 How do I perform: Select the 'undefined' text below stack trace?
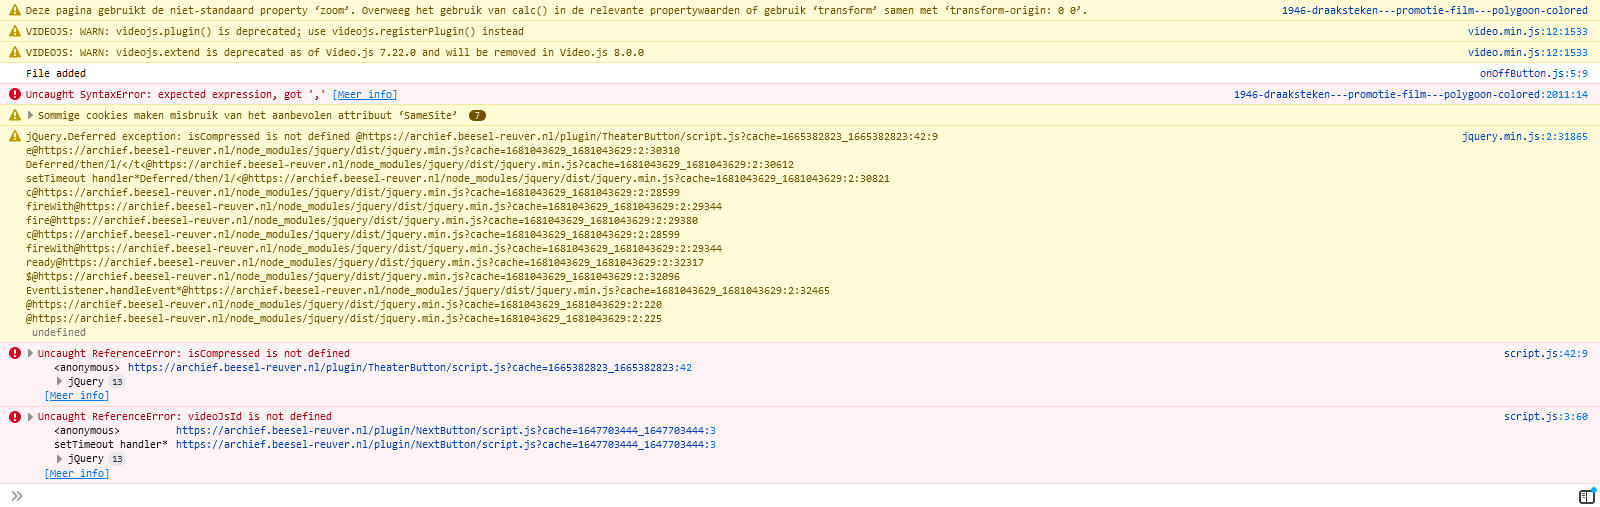(x=59, y=333)
